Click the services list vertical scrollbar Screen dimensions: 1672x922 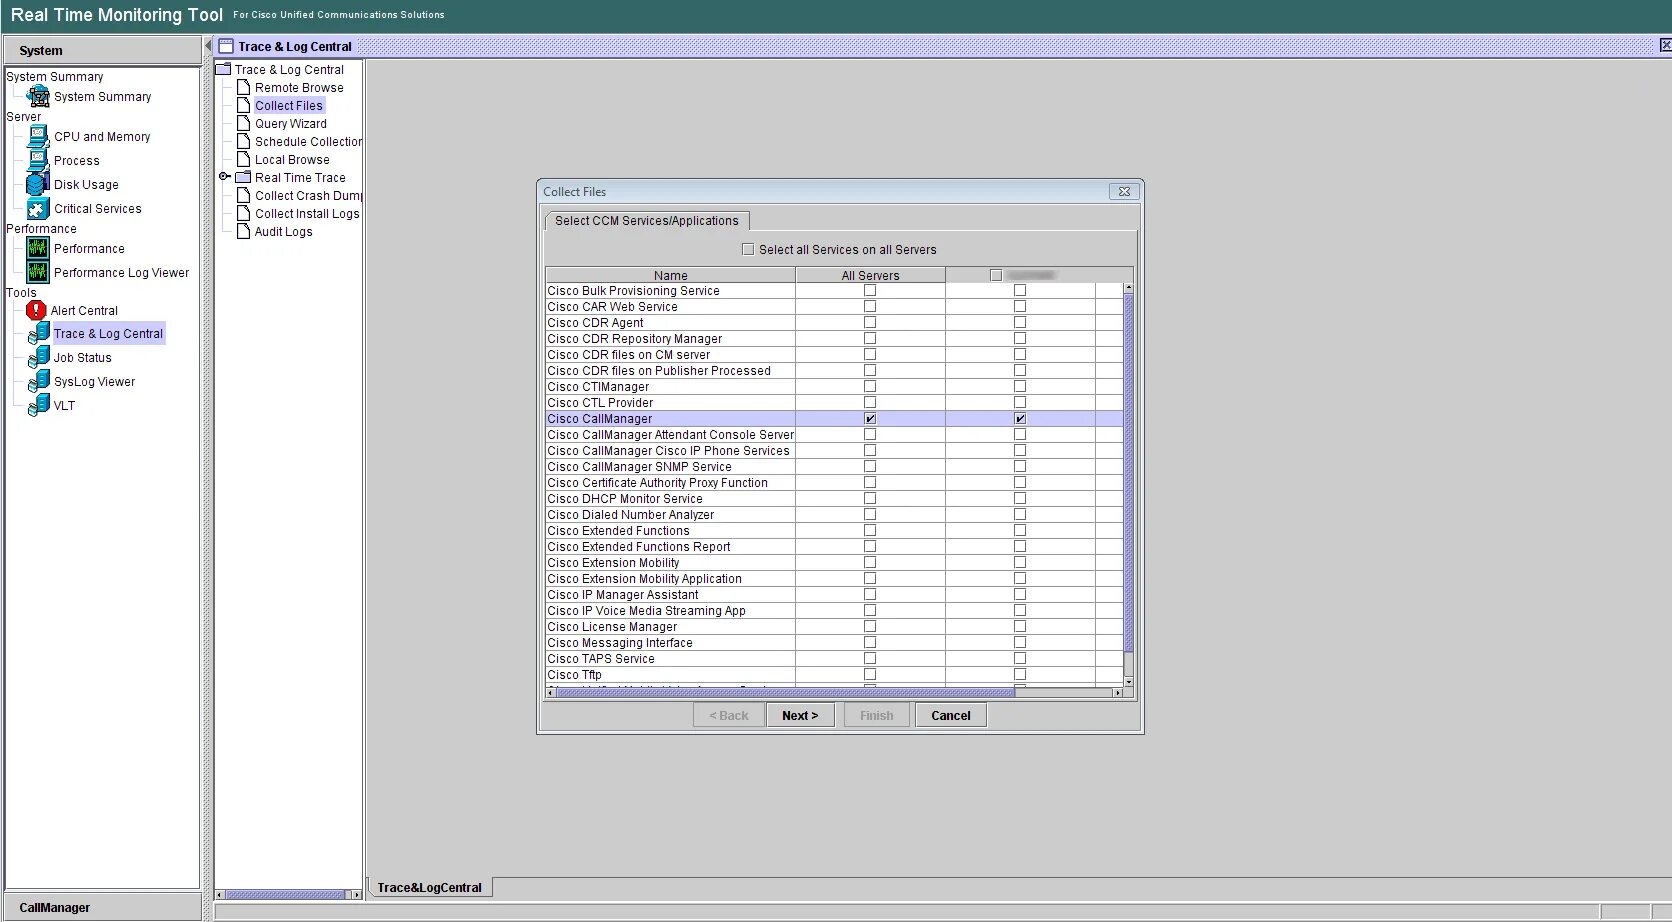click(1129, 472)
